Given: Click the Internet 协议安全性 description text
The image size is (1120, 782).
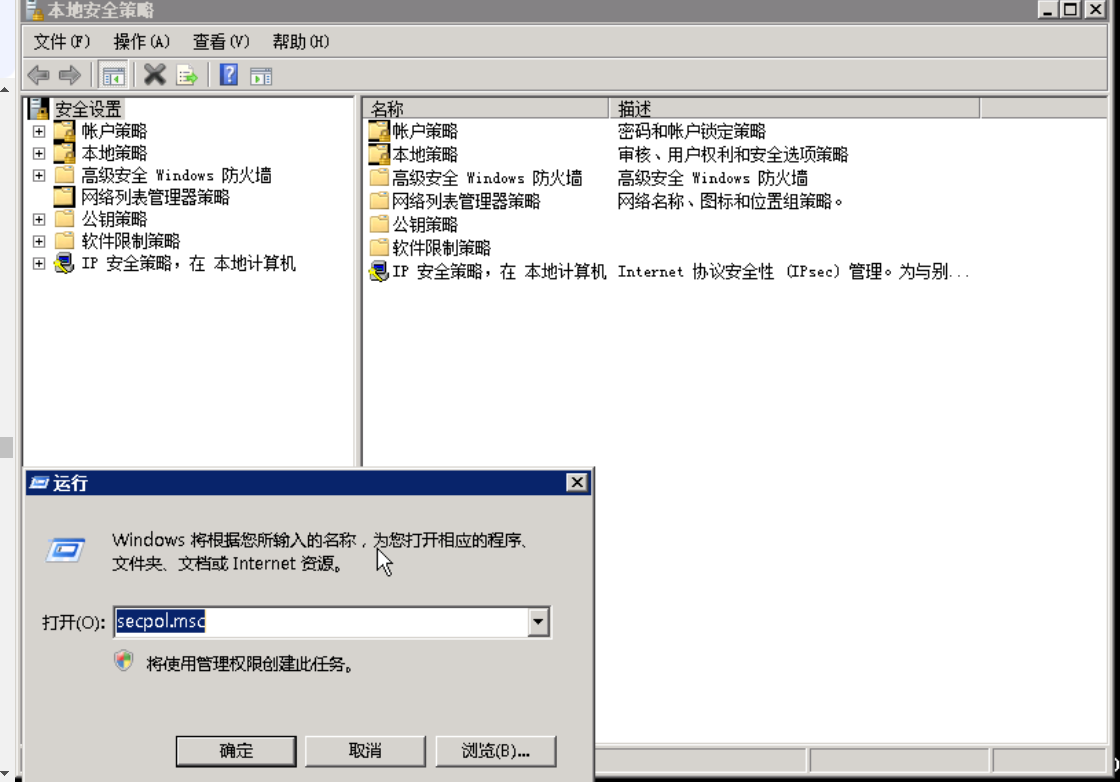Looking at the screenshot, I should point(793,271).
